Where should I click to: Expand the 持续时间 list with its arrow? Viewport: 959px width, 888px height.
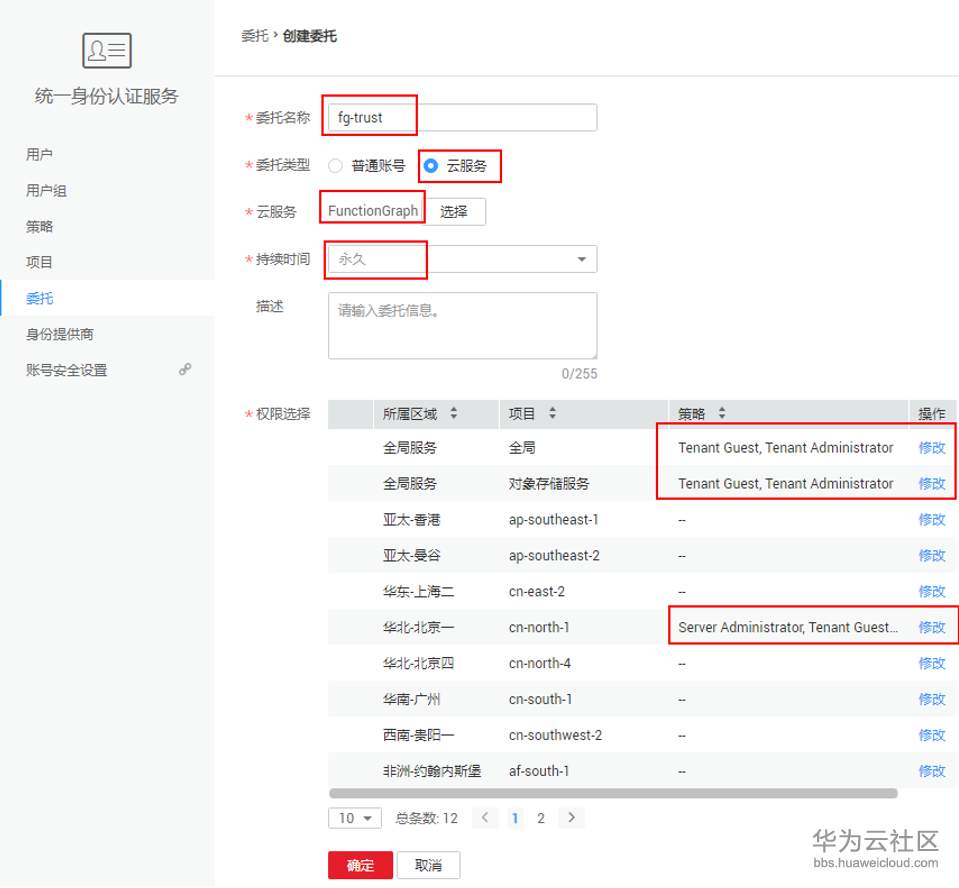pyautogui.click(x=582, y=259)
